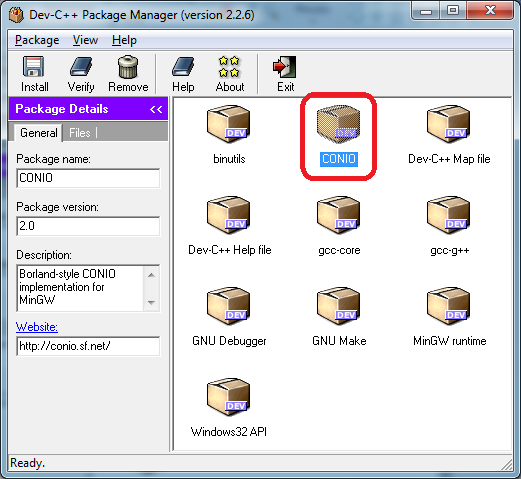Select the gcc-core package icon
Viewport: 521px width, 479px height.
tap(339, 215)
